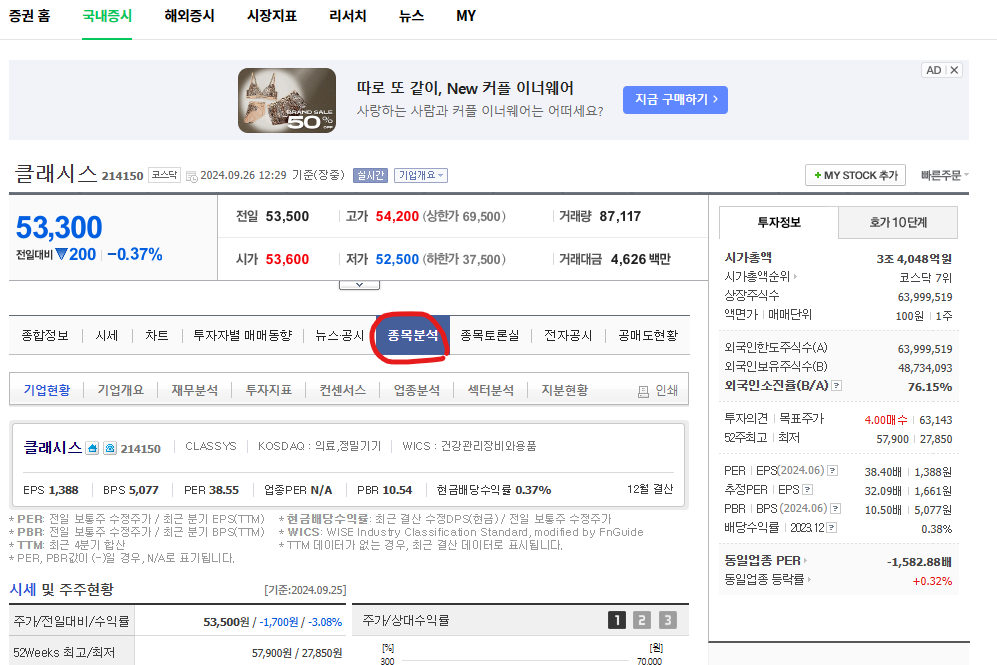Screen dimensions: 997x665
Task: Expand the 기업개요 dropdown near stock title
Action: coord(420,175)
